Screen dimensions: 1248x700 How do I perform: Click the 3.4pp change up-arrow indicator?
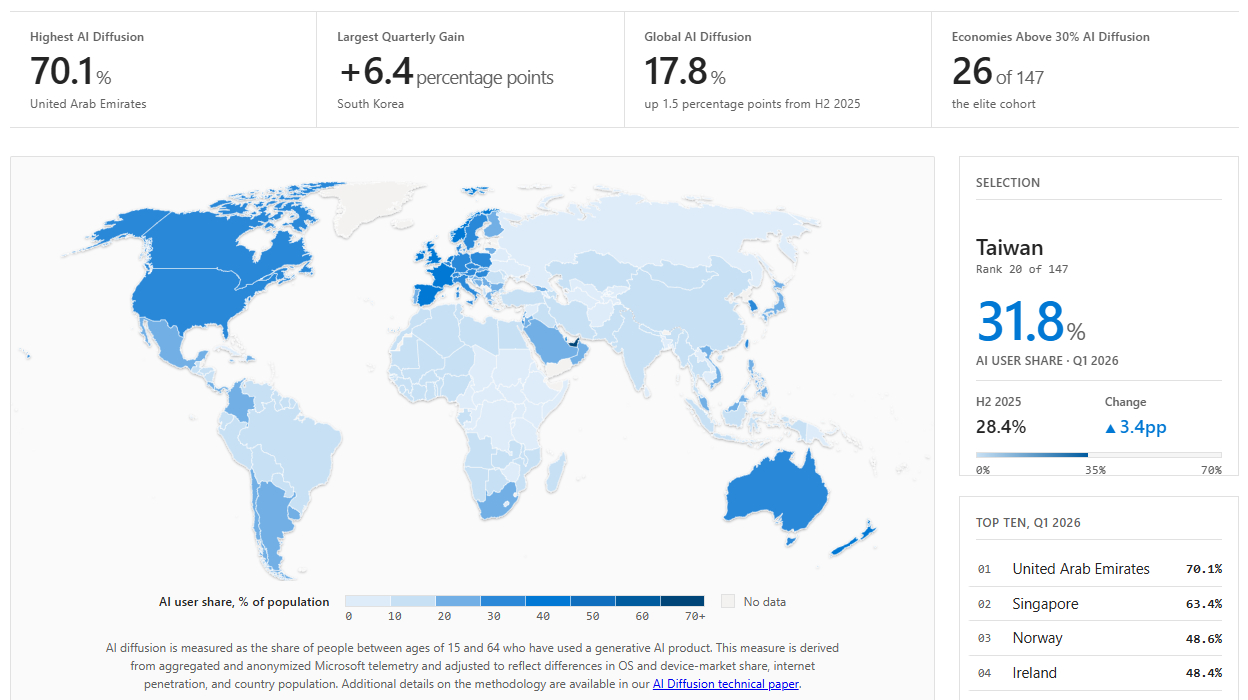(x=1110, y=428)
